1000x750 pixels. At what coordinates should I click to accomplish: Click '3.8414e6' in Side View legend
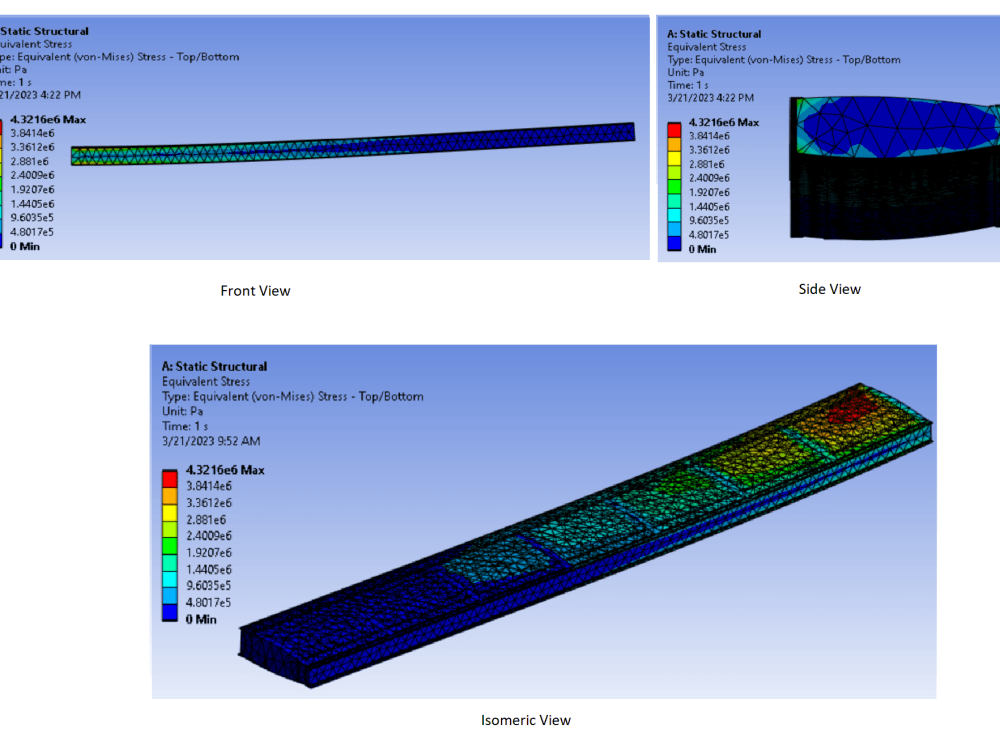click(709, 136)
